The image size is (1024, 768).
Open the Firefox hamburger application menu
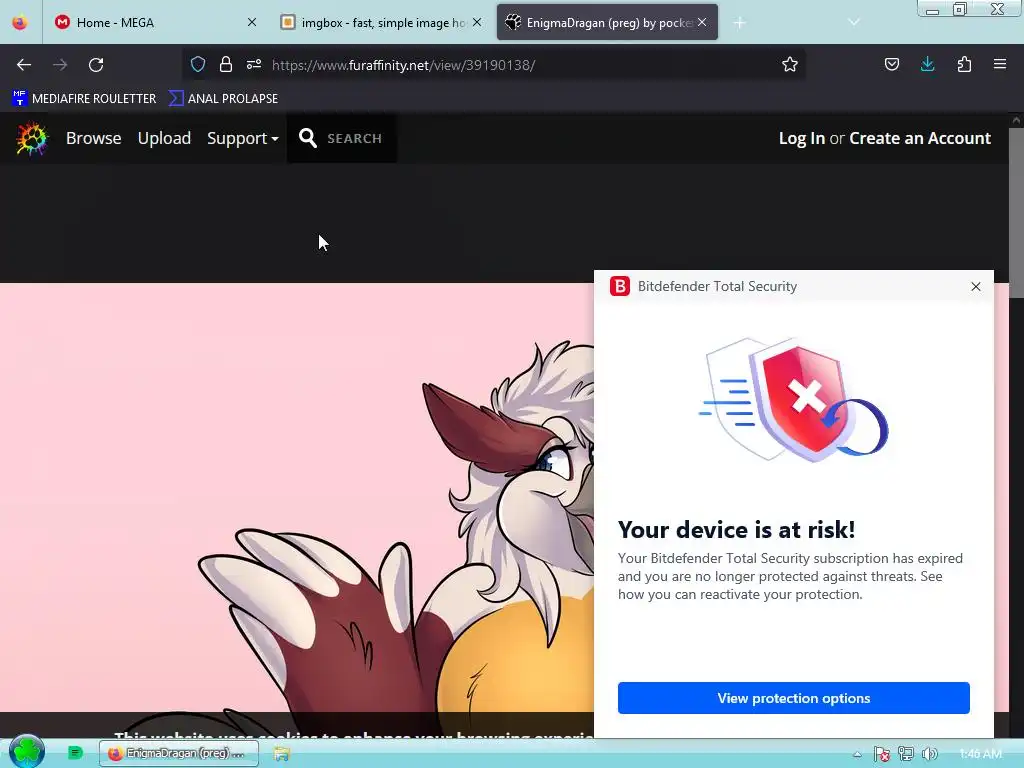point(1000,64)
